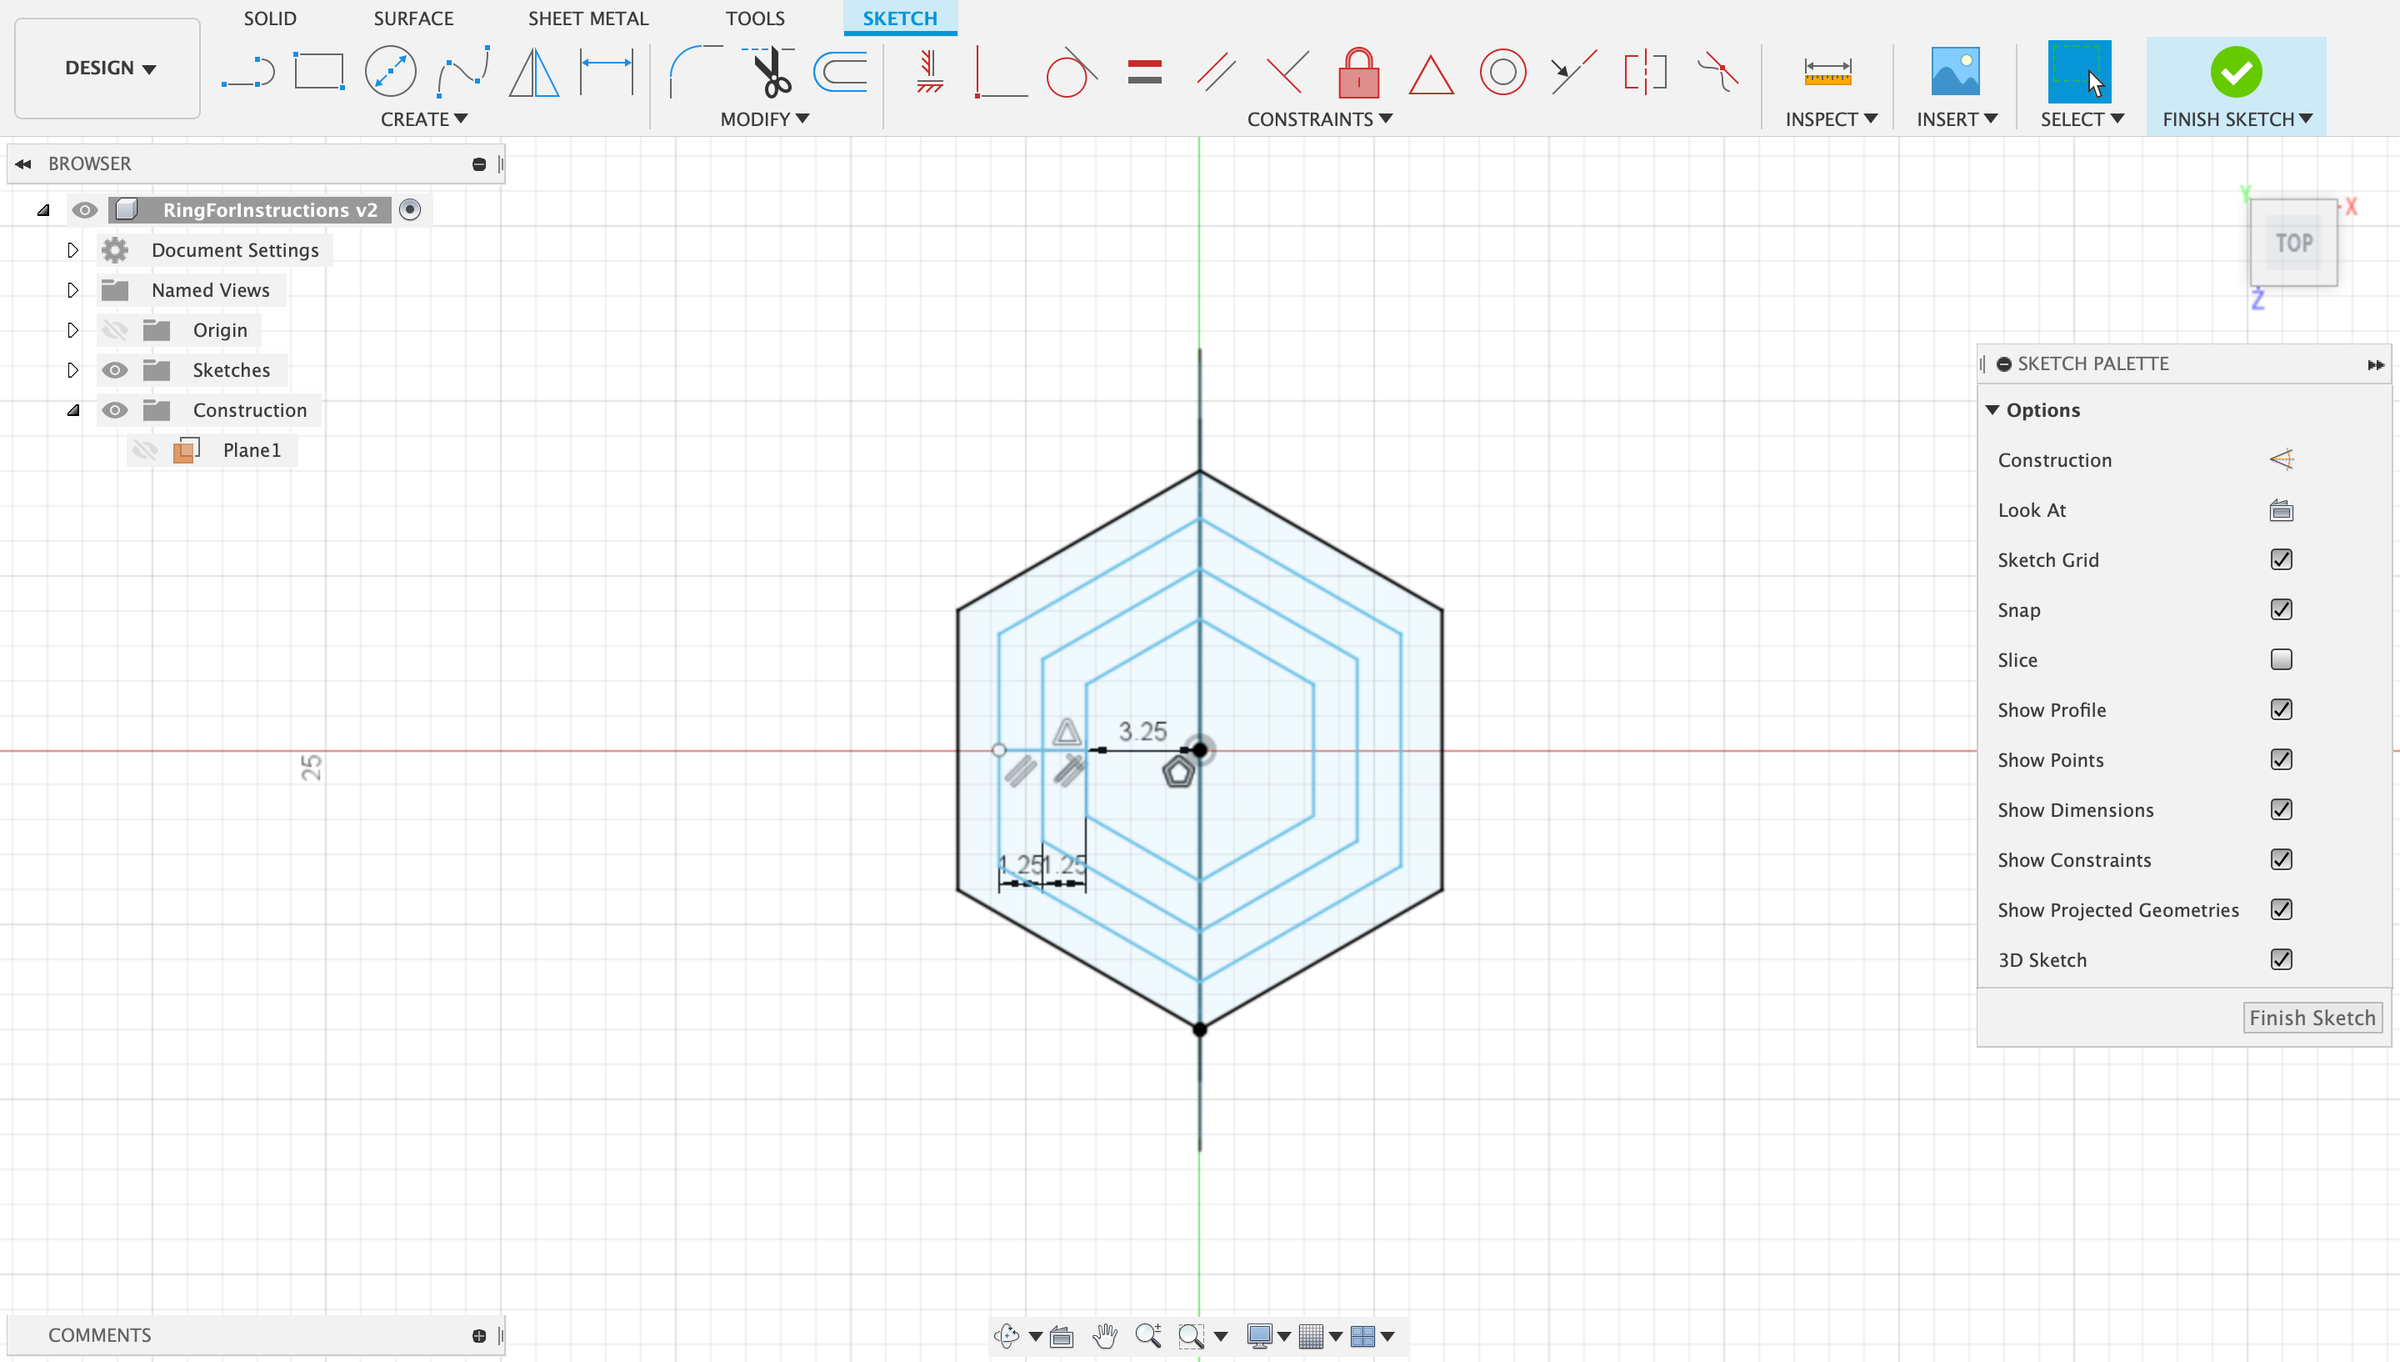
Task: Apply the Concentric constraint
Action: pyautogui.click(x=1502, y=71)
